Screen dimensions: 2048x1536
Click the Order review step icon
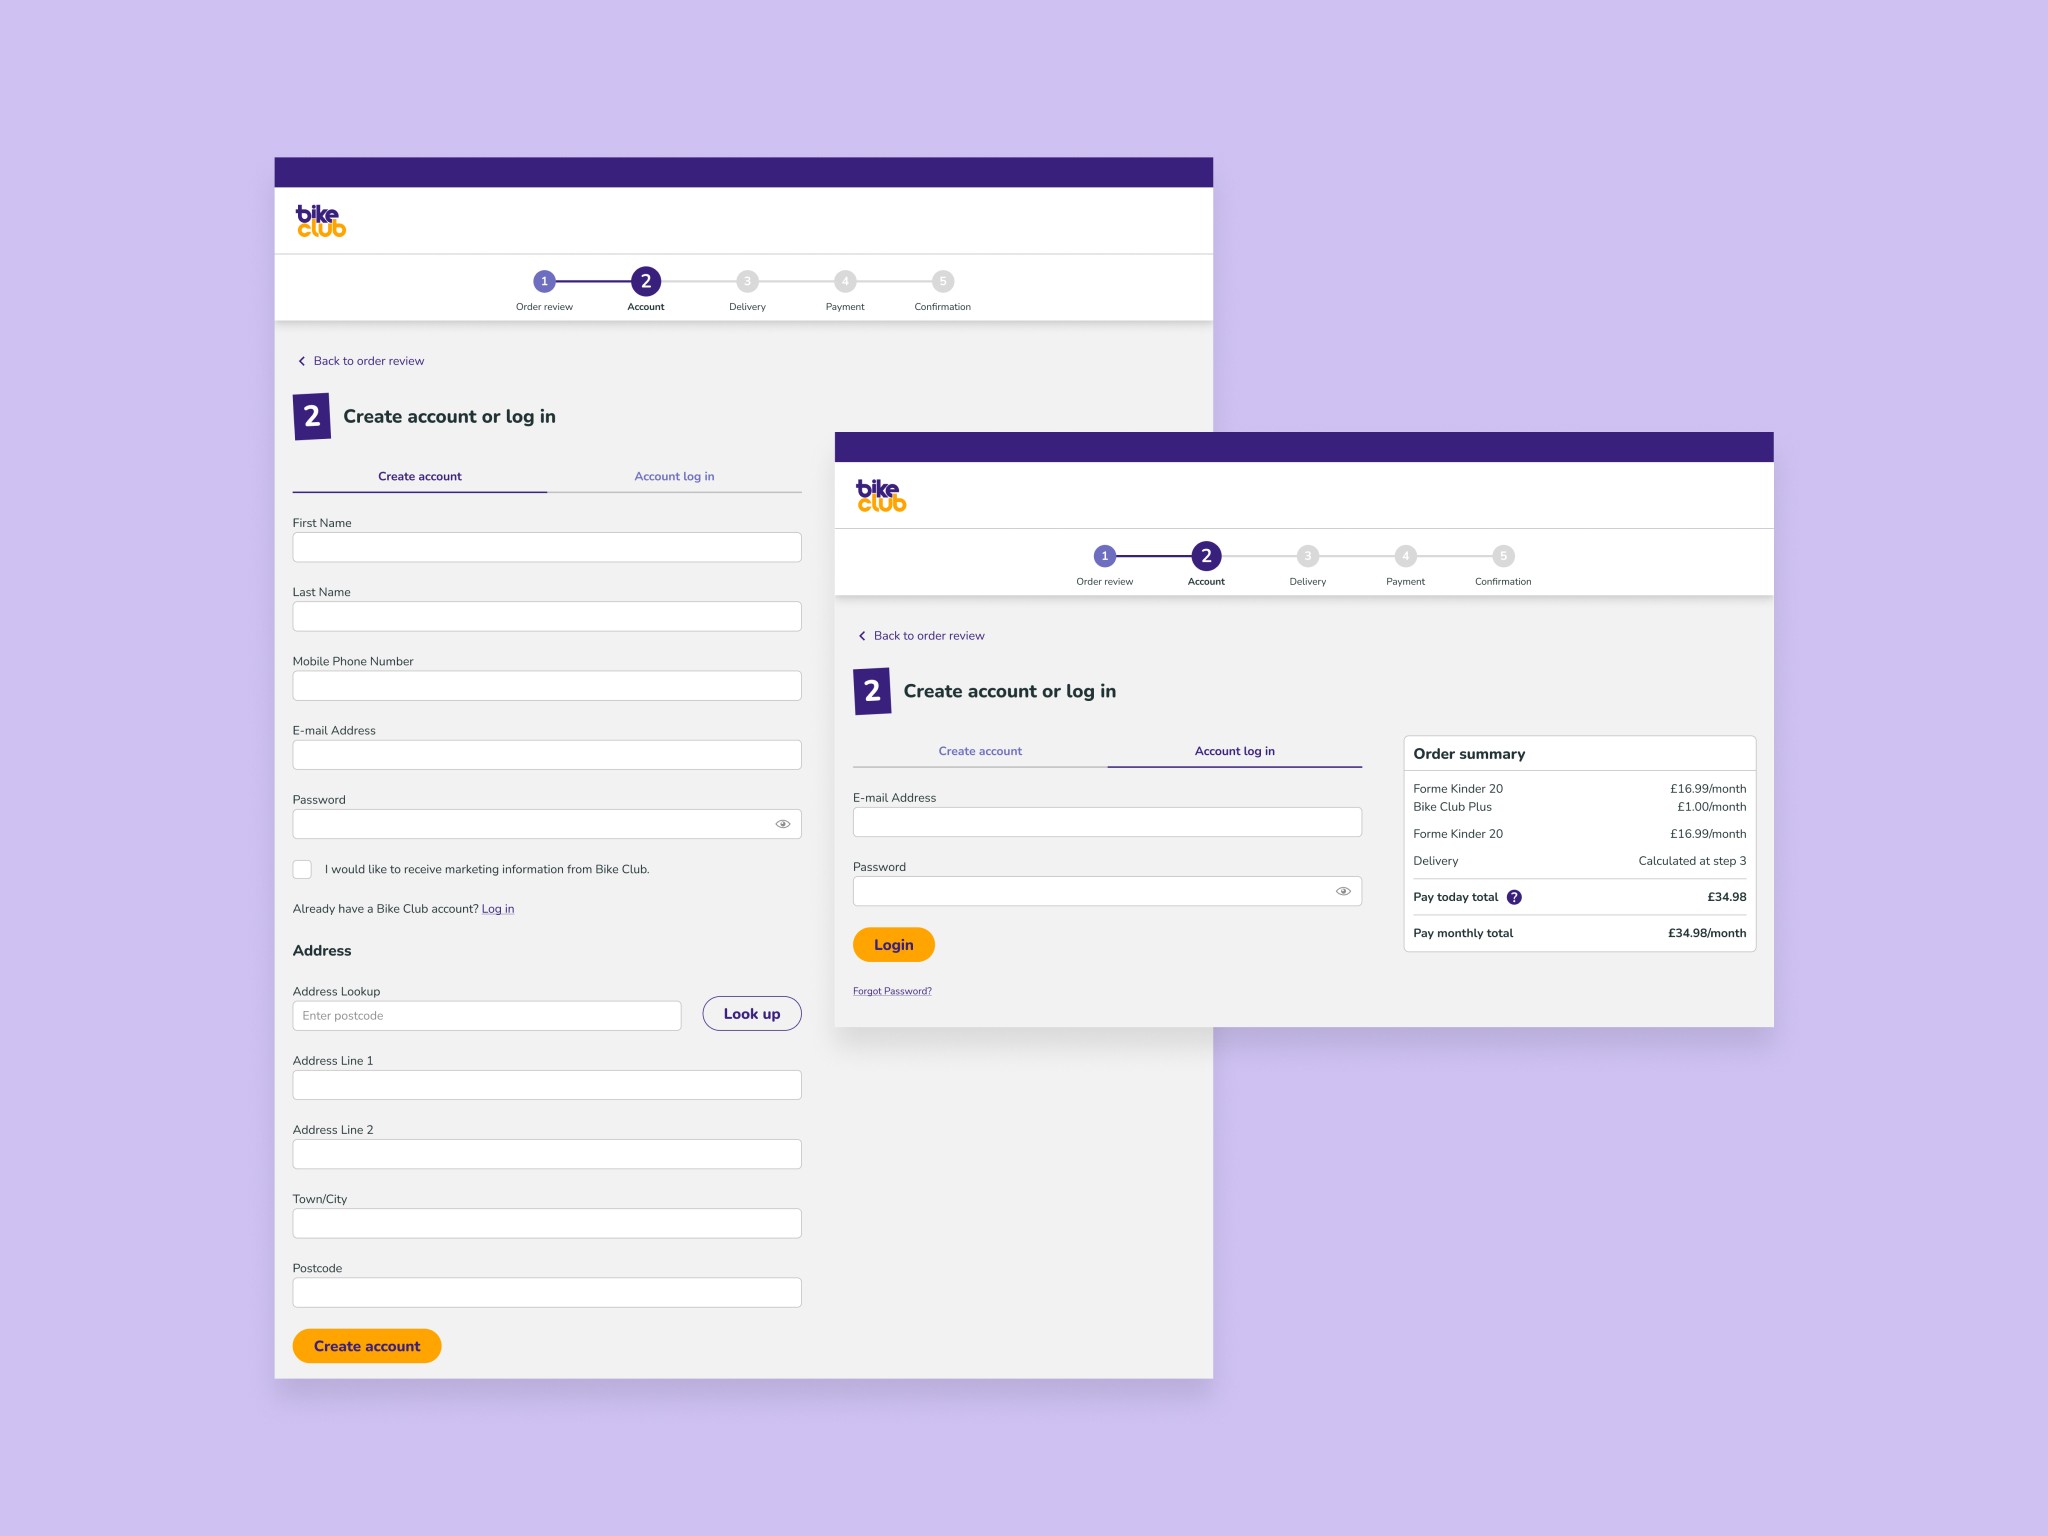(x=543, y=282)
